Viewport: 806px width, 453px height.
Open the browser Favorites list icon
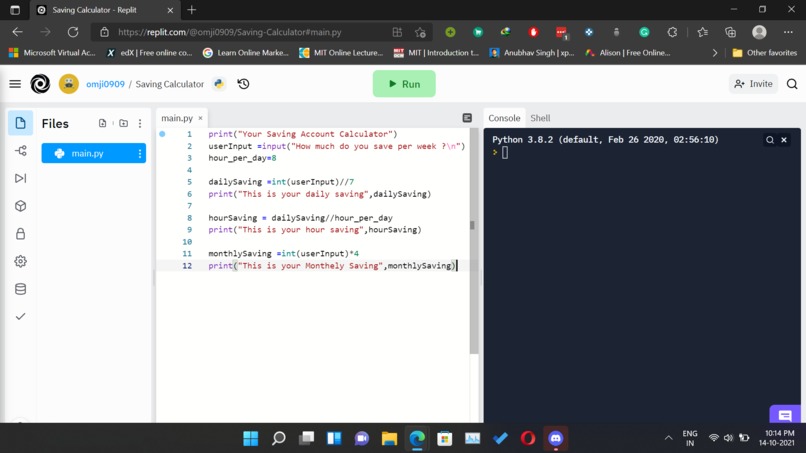click(x=703, y=32)
